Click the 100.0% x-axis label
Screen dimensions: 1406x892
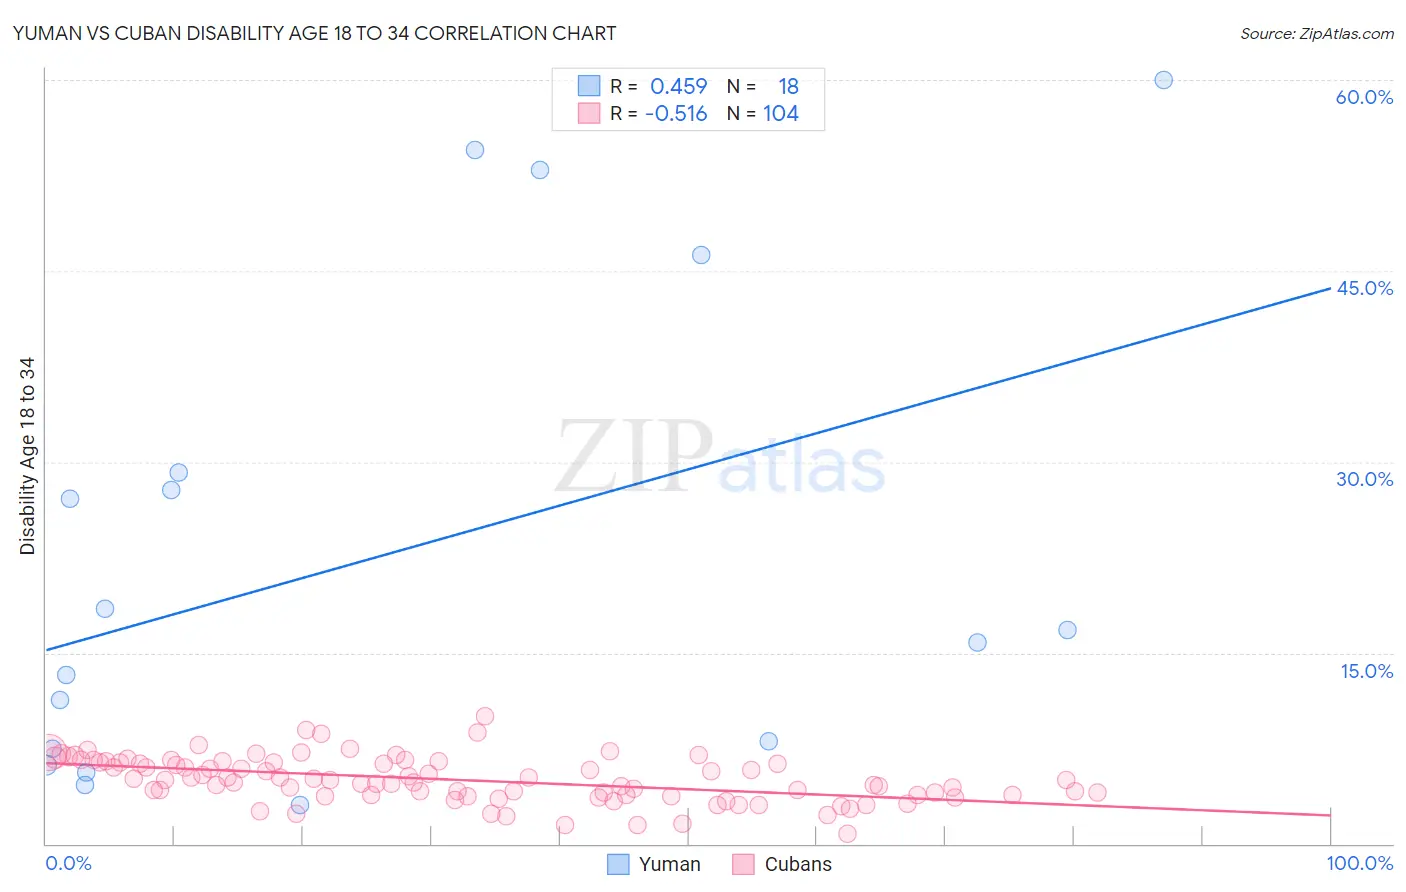tap(1360, 863)
